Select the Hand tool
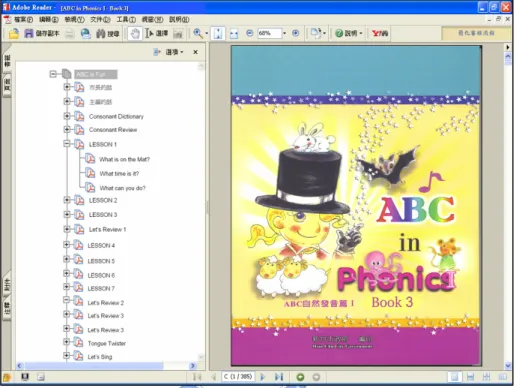Image resolution: width=516 pixels, height=388 pixels. point(135,33)
